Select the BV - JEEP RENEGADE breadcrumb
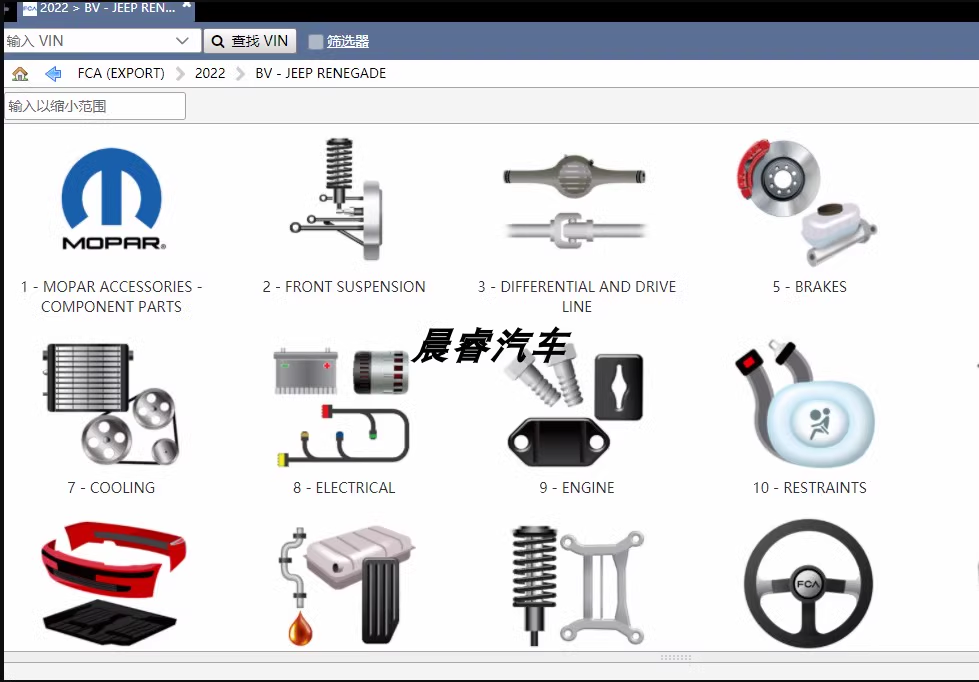Screen dimensions: 979x682 pyautogui.click(x=320, y=74)
